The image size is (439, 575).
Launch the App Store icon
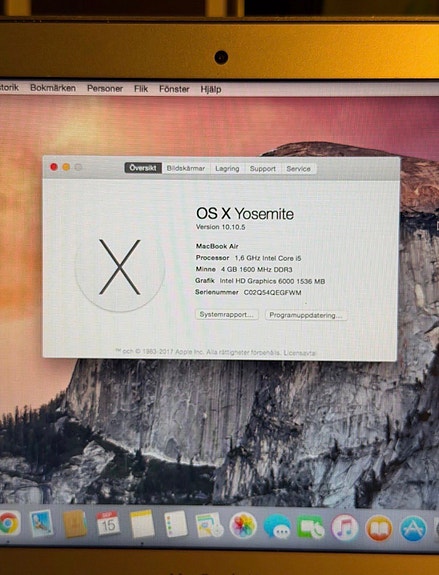[413, 528]
